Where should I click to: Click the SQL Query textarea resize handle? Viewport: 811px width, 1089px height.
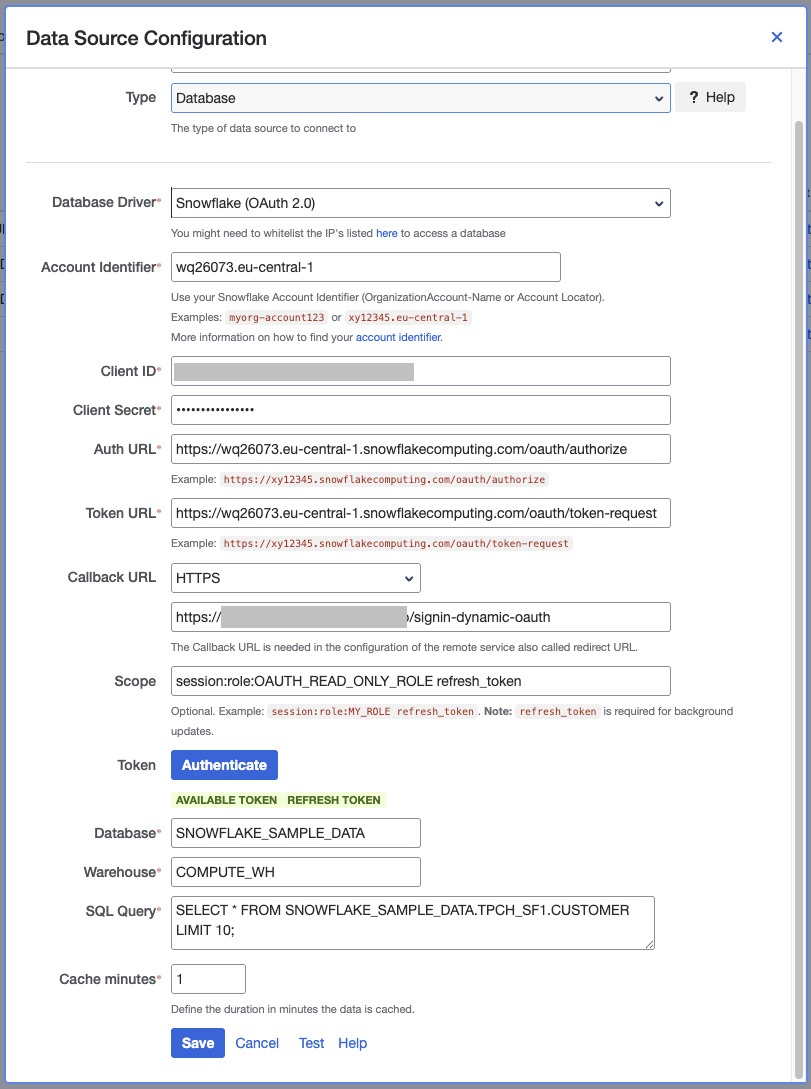tap(650, 945)
